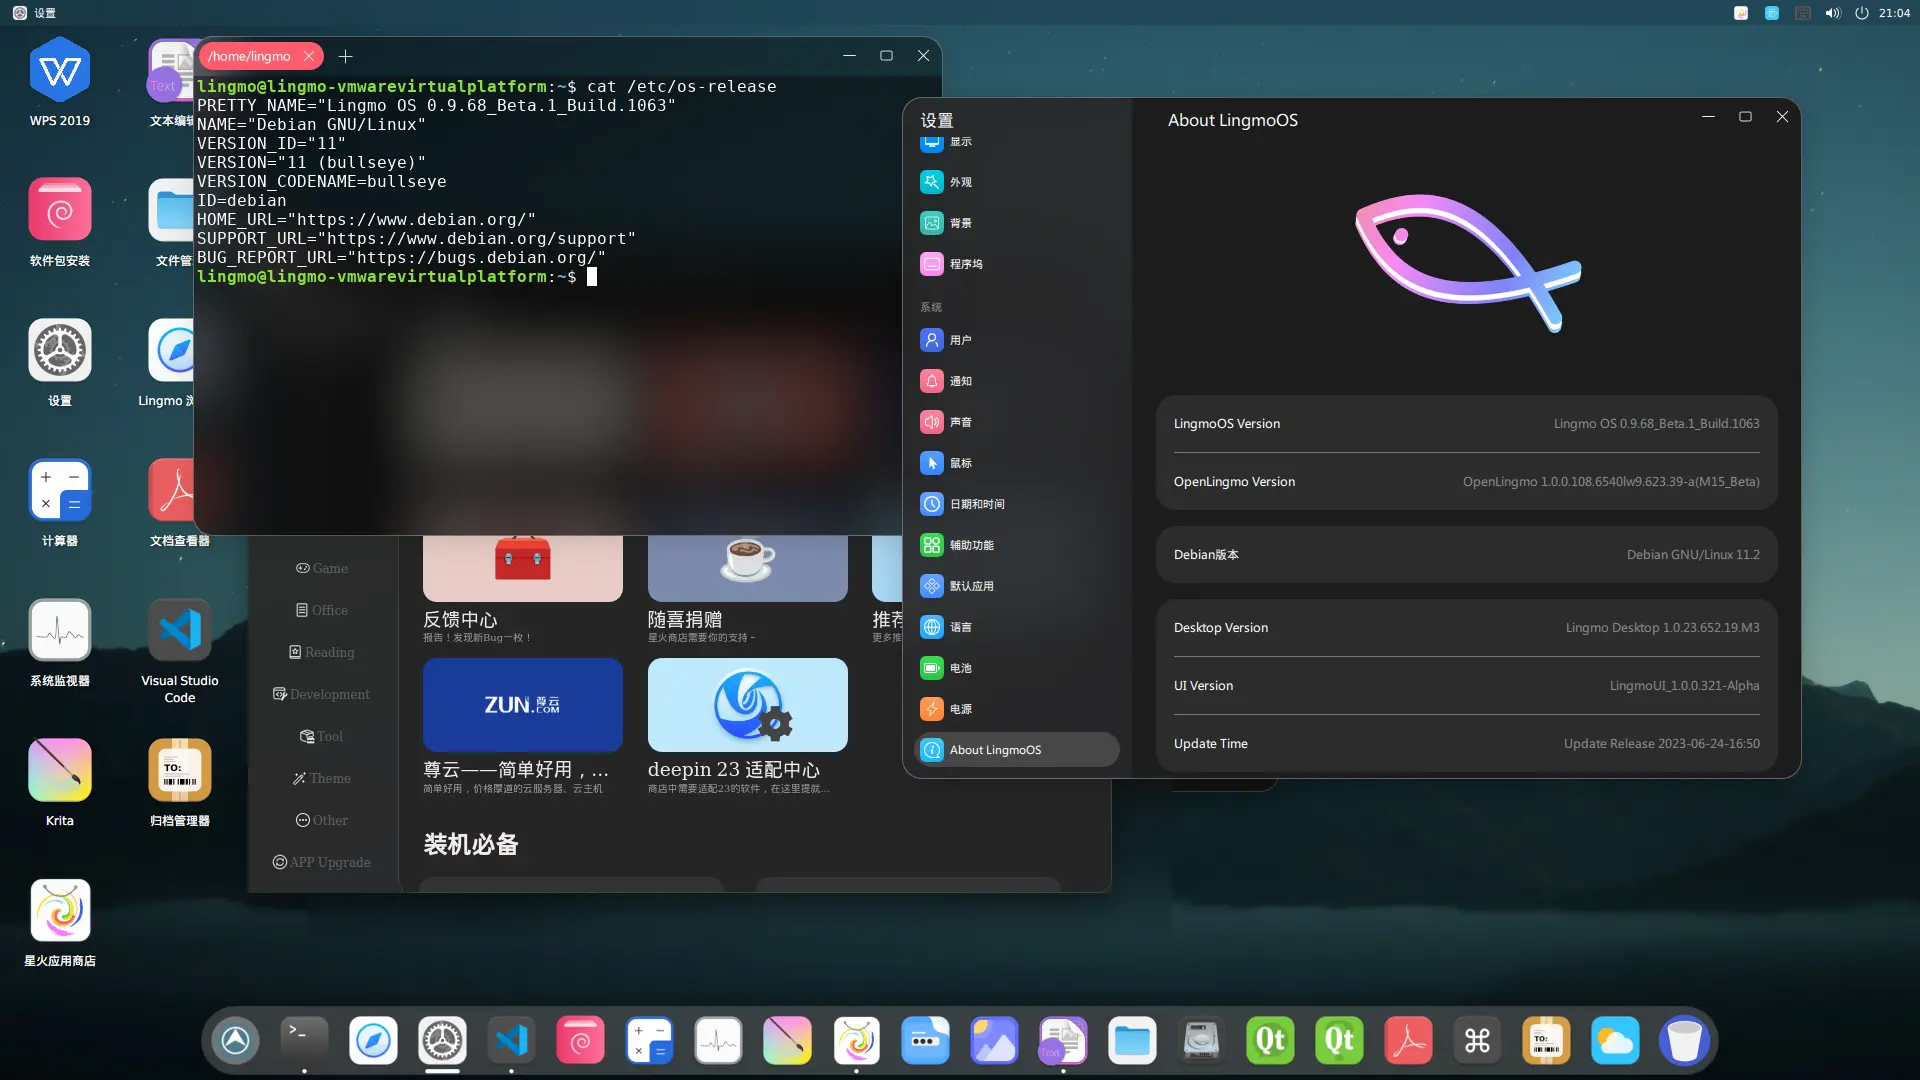Launch 星火应用商店 from the desktop
This screenshot has width=1920, height=1080.
click(60, 911)
